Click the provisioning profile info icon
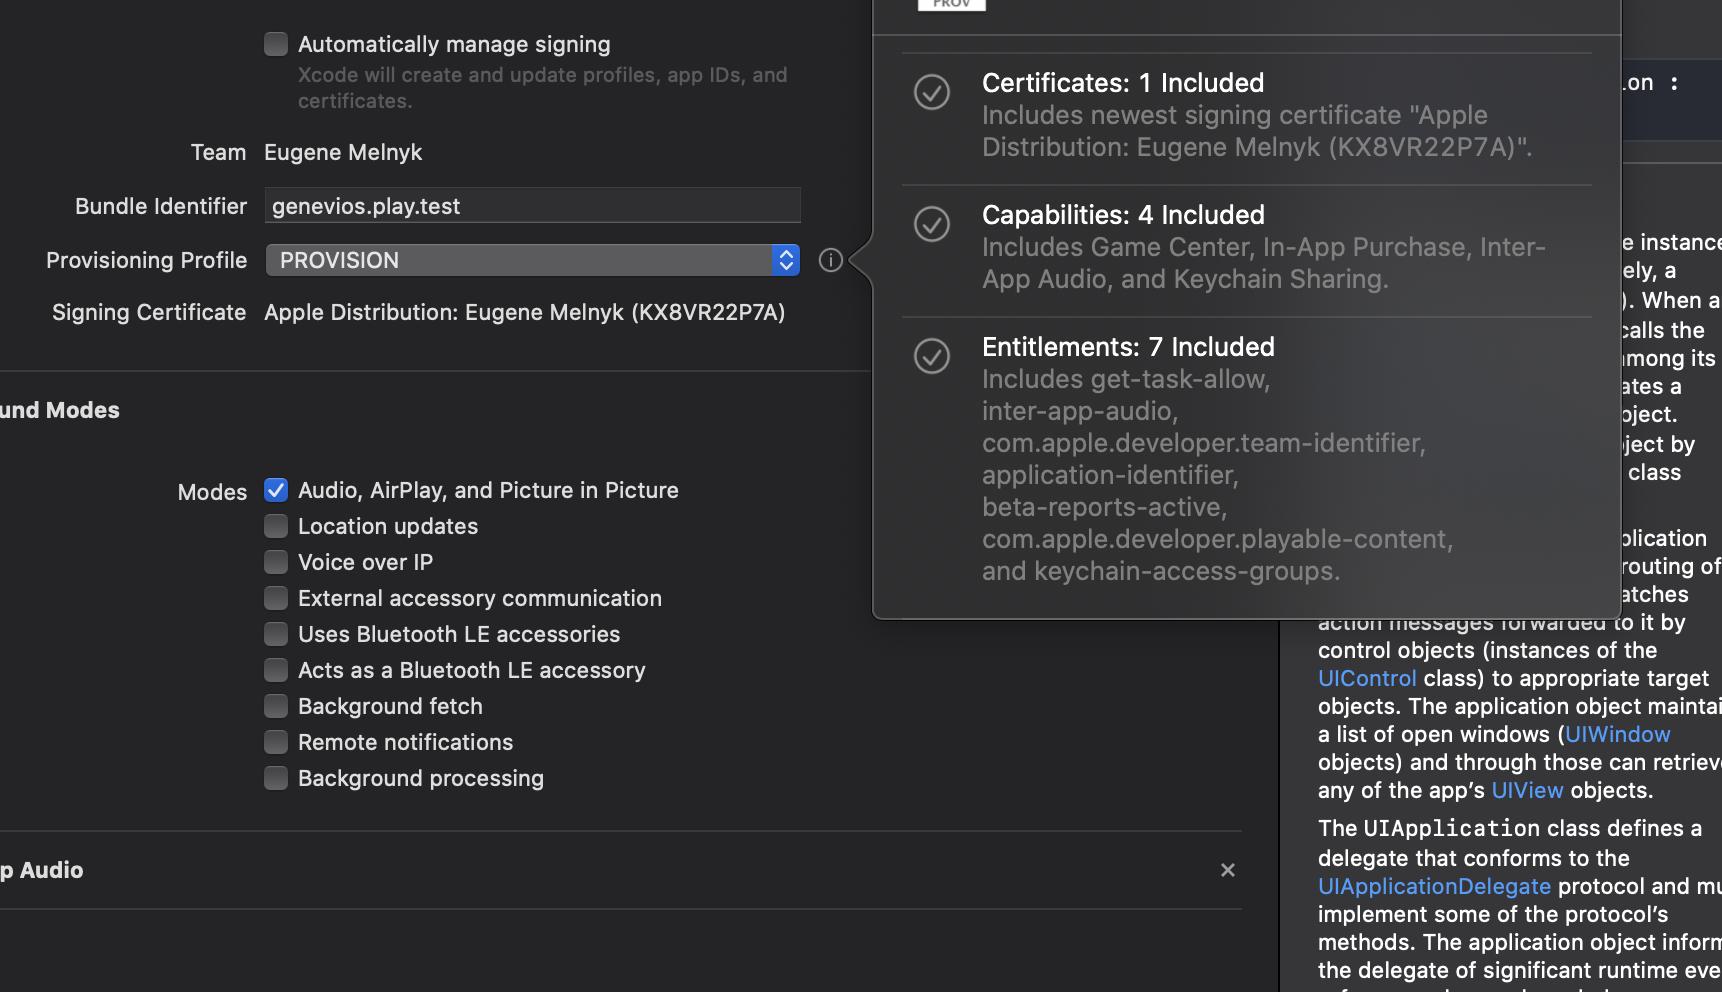 point(831,260)
